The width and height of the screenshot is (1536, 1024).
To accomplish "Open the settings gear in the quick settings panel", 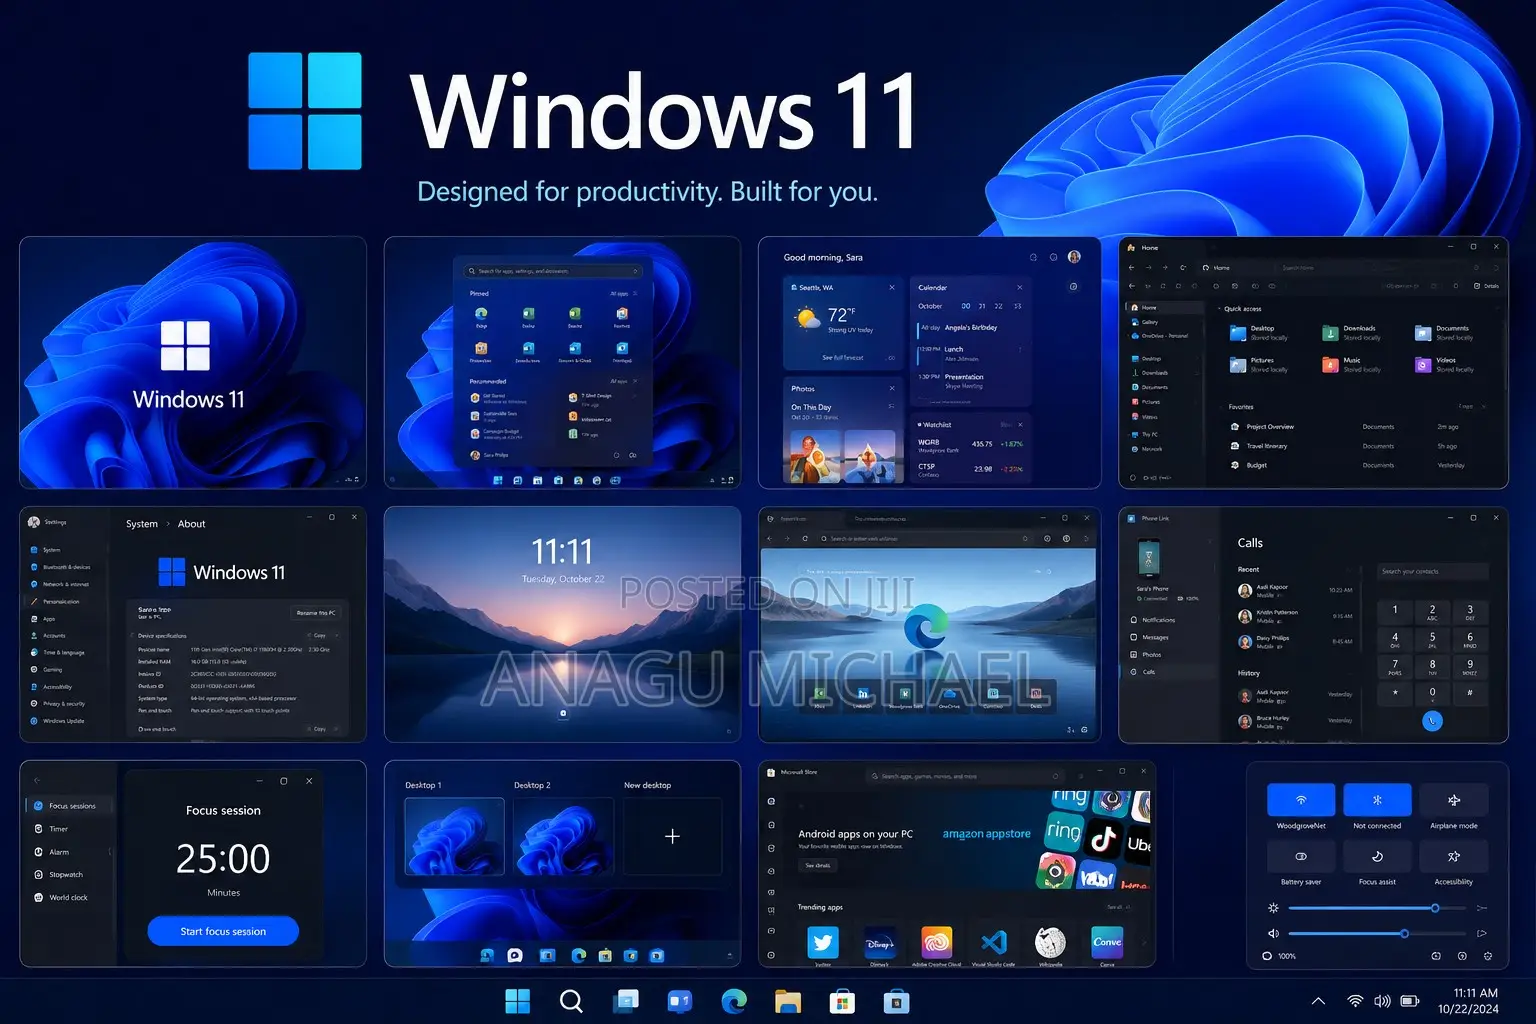I will [x=1488, y=956].
